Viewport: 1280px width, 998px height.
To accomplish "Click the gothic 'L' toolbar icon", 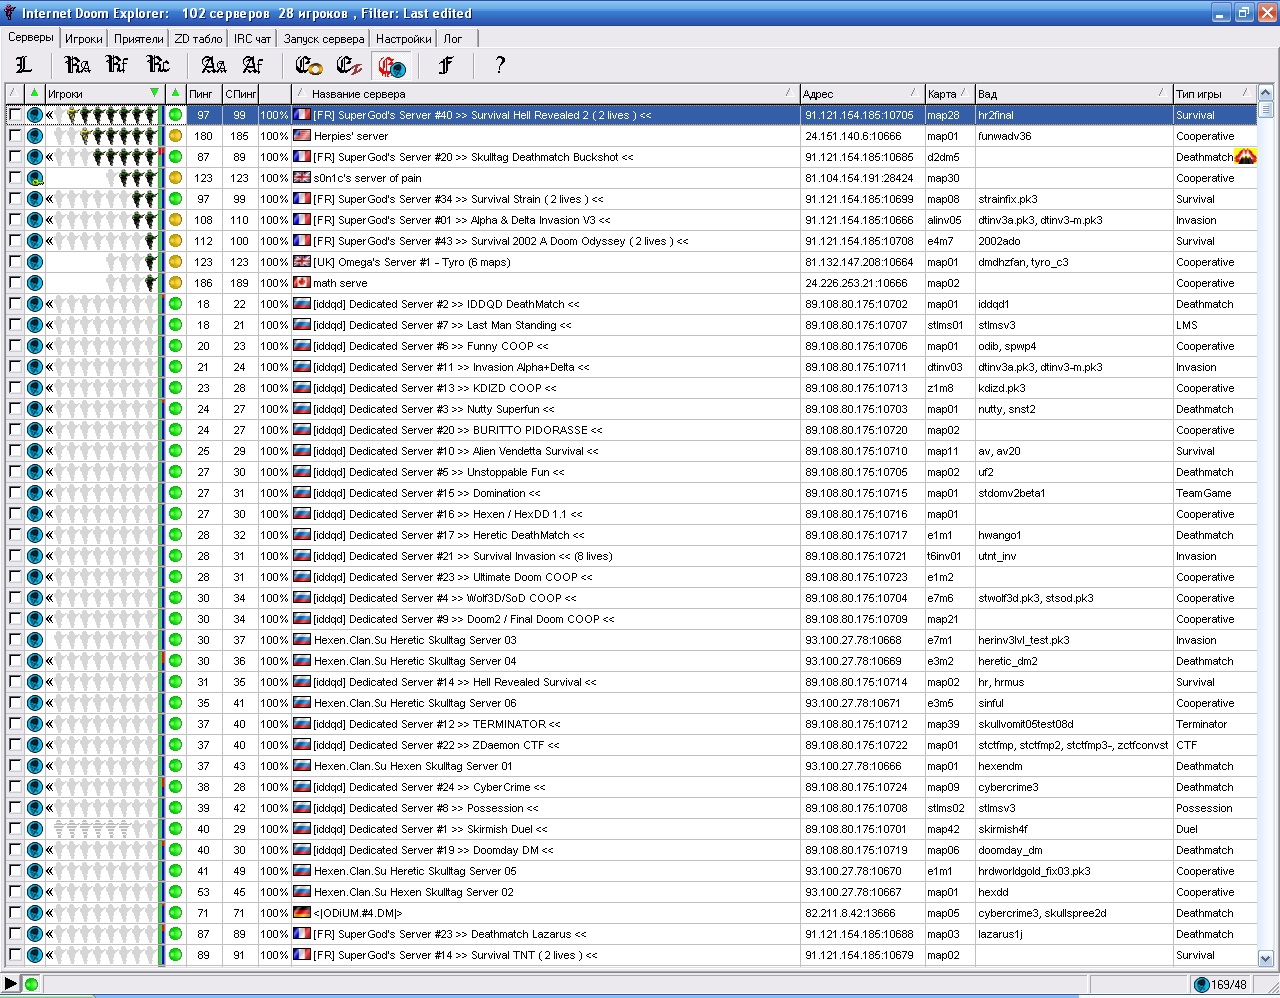I will pyautogui.click(x=24, y=65).
